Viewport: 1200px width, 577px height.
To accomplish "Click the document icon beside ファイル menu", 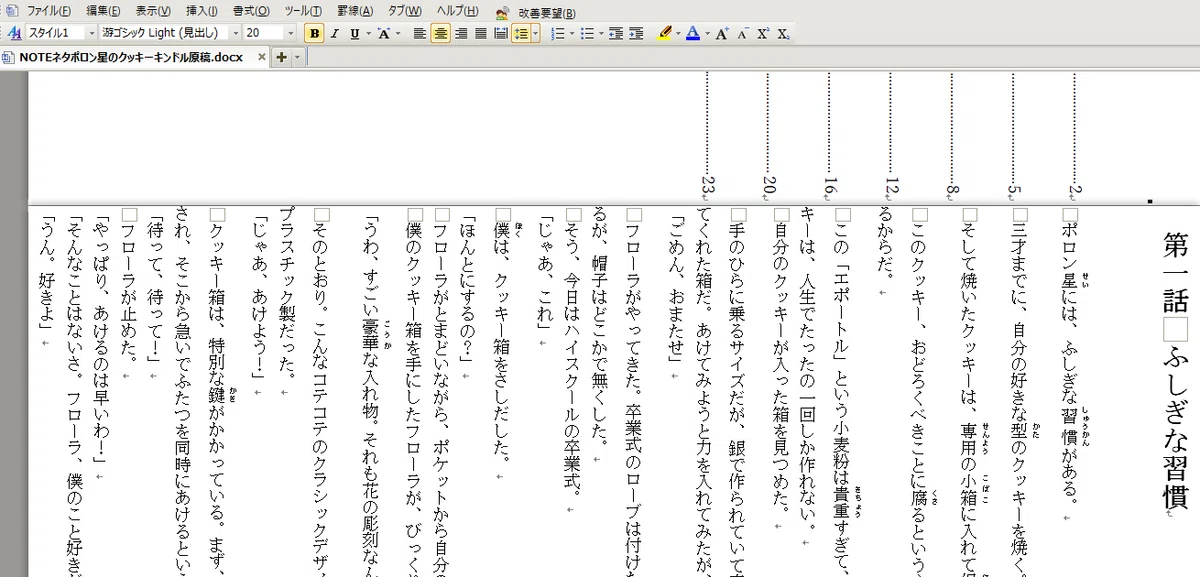I will point(11,12).
